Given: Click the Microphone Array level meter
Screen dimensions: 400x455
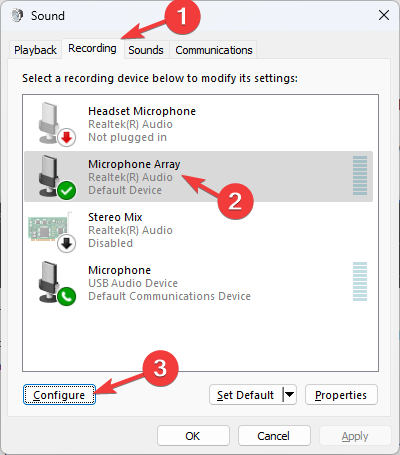Looking at the screenshot, I should 360,176.
